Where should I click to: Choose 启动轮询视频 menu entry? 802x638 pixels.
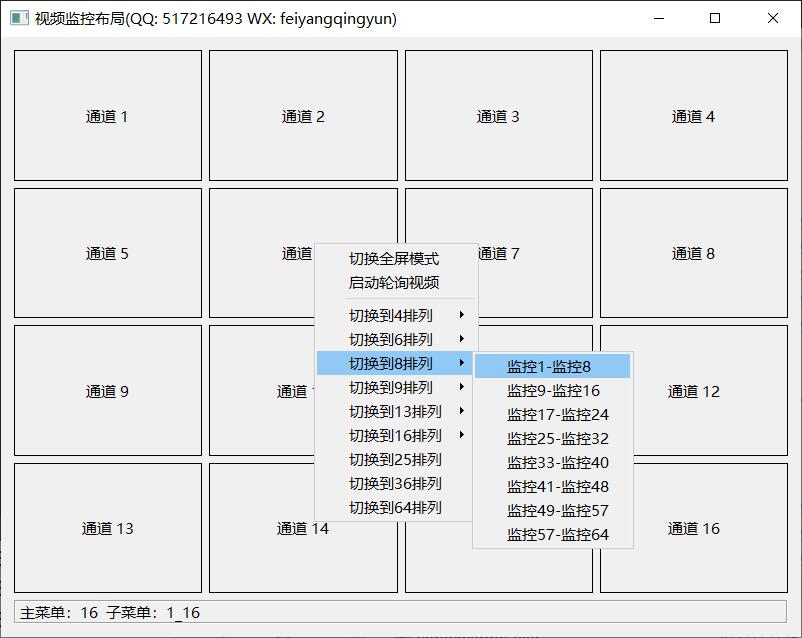tap(393, 283)
